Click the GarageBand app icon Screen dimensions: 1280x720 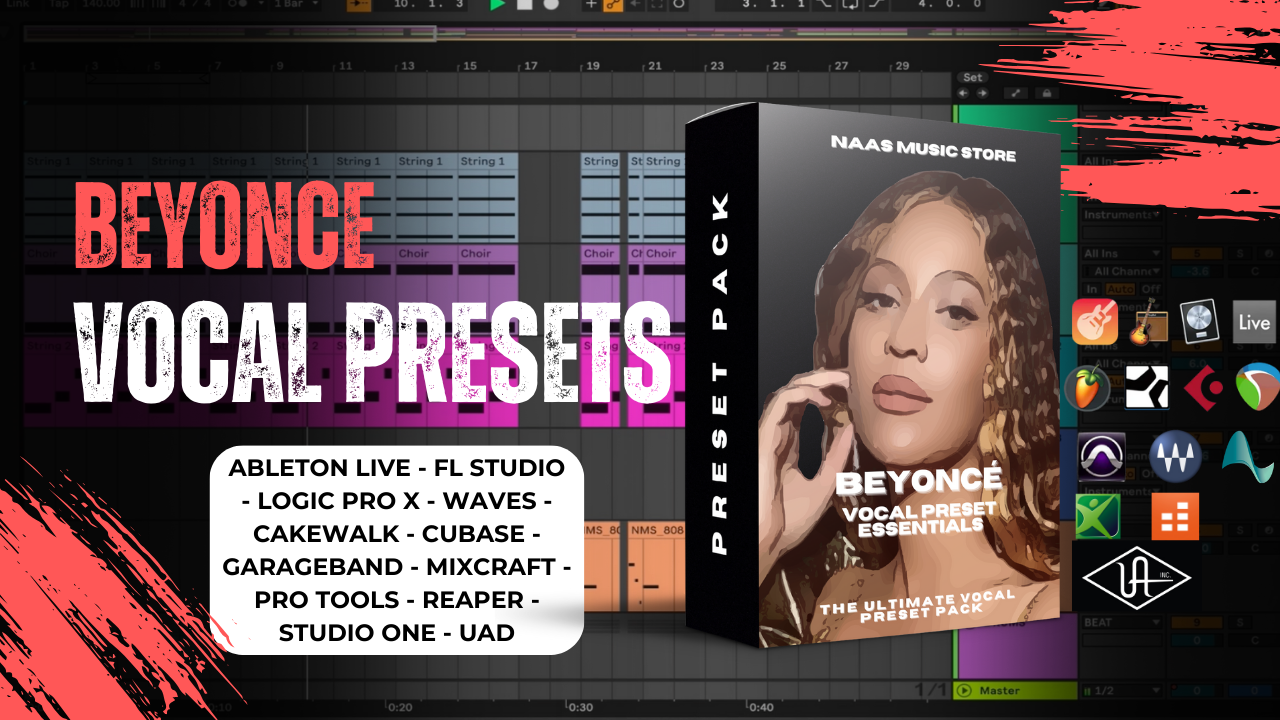pos(1094,322)
